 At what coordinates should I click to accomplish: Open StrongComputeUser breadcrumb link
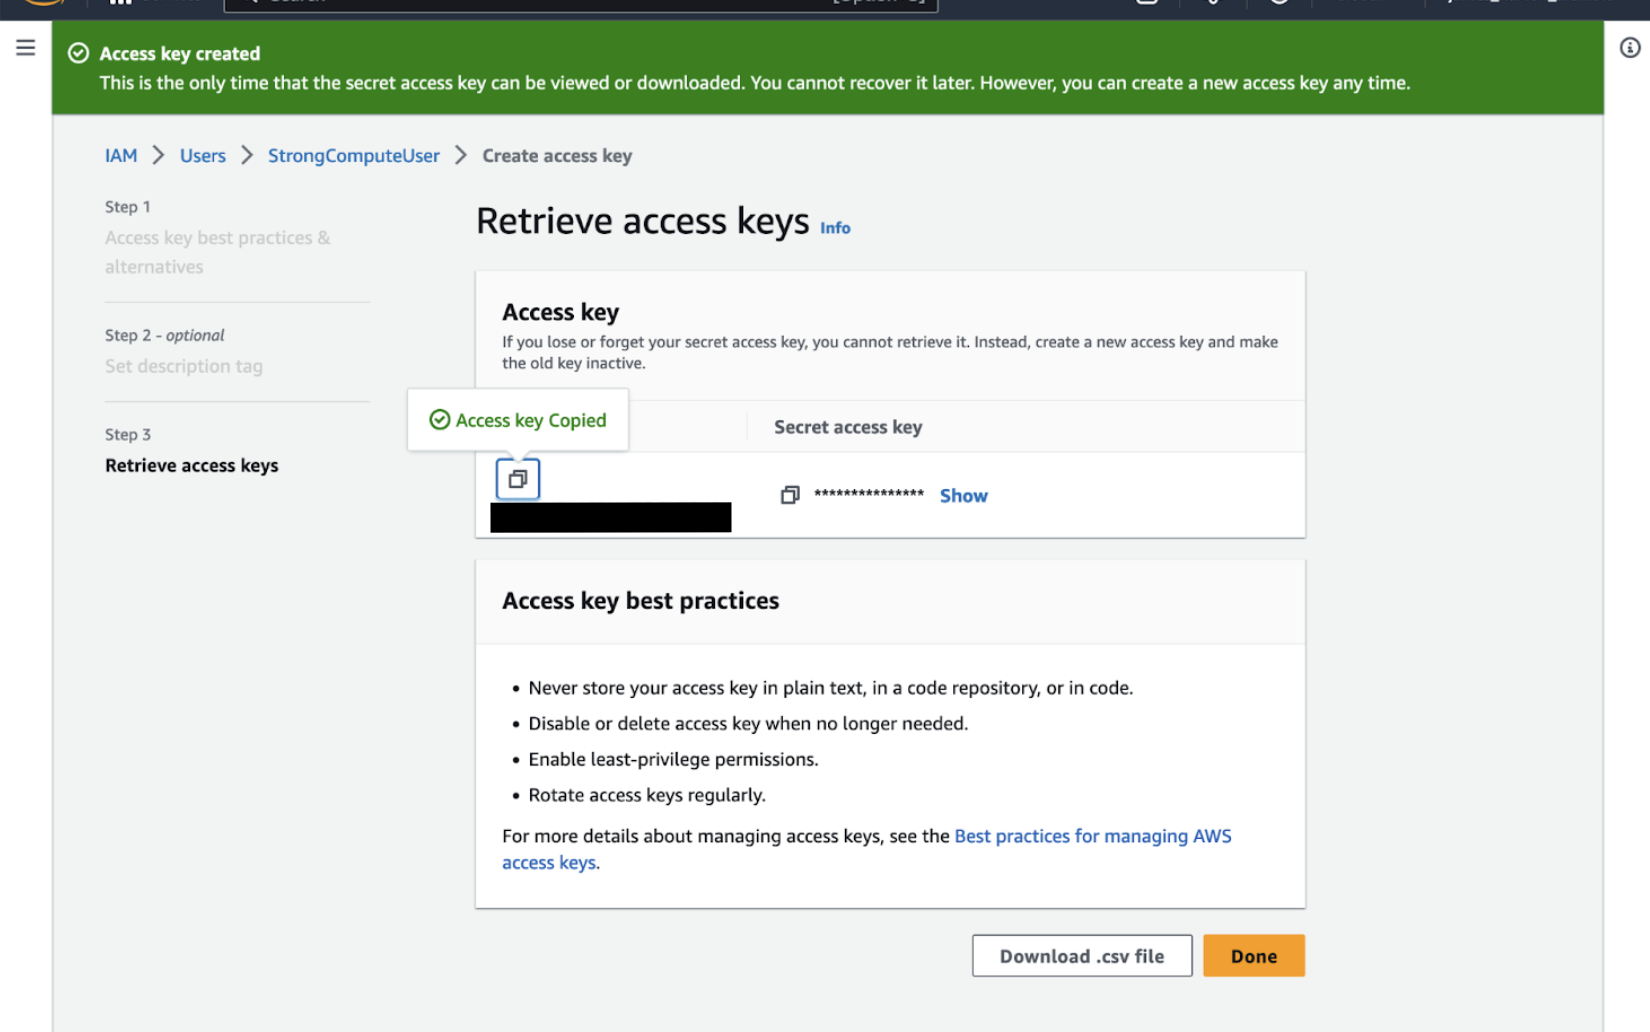(354, 156)
